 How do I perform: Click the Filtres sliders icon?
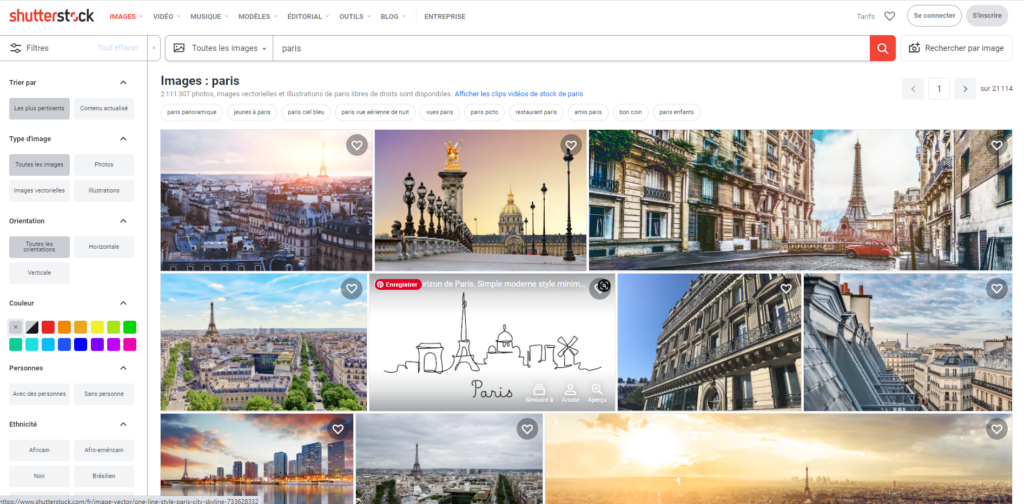click(x=16, y=48)
